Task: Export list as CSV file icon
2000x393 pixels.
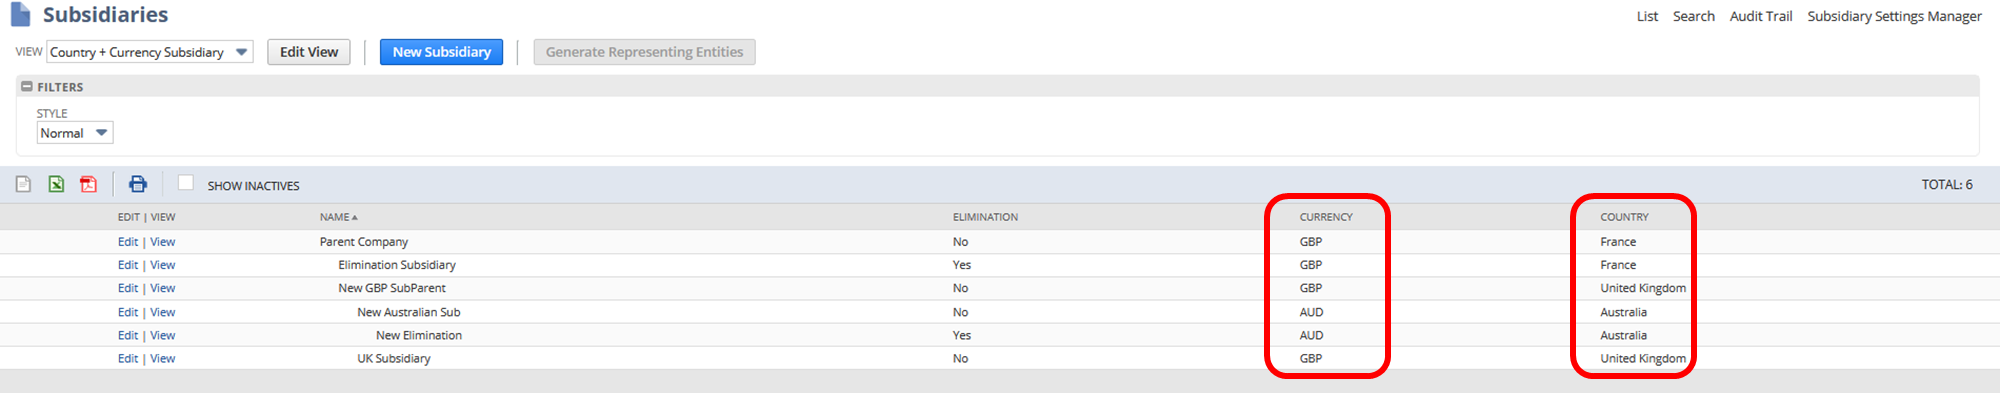Action: [23, 184]
